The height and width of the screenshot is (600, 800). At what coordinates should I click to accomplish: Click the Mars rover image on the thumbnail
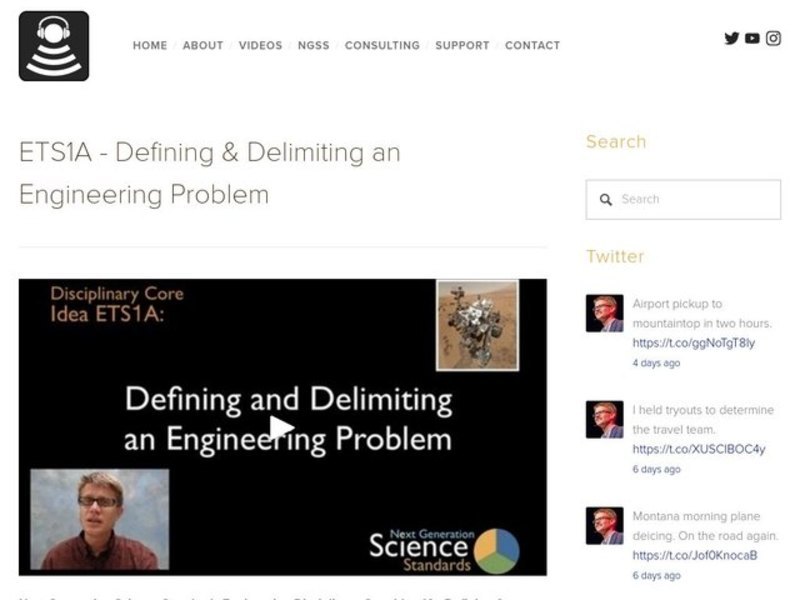click(476, 323)
